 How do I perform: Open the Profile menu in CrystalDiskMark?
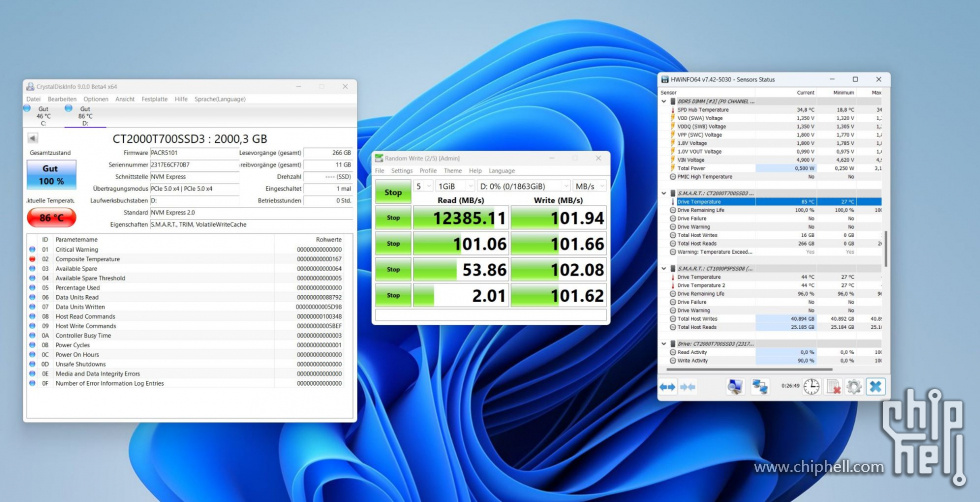[428, 171]
